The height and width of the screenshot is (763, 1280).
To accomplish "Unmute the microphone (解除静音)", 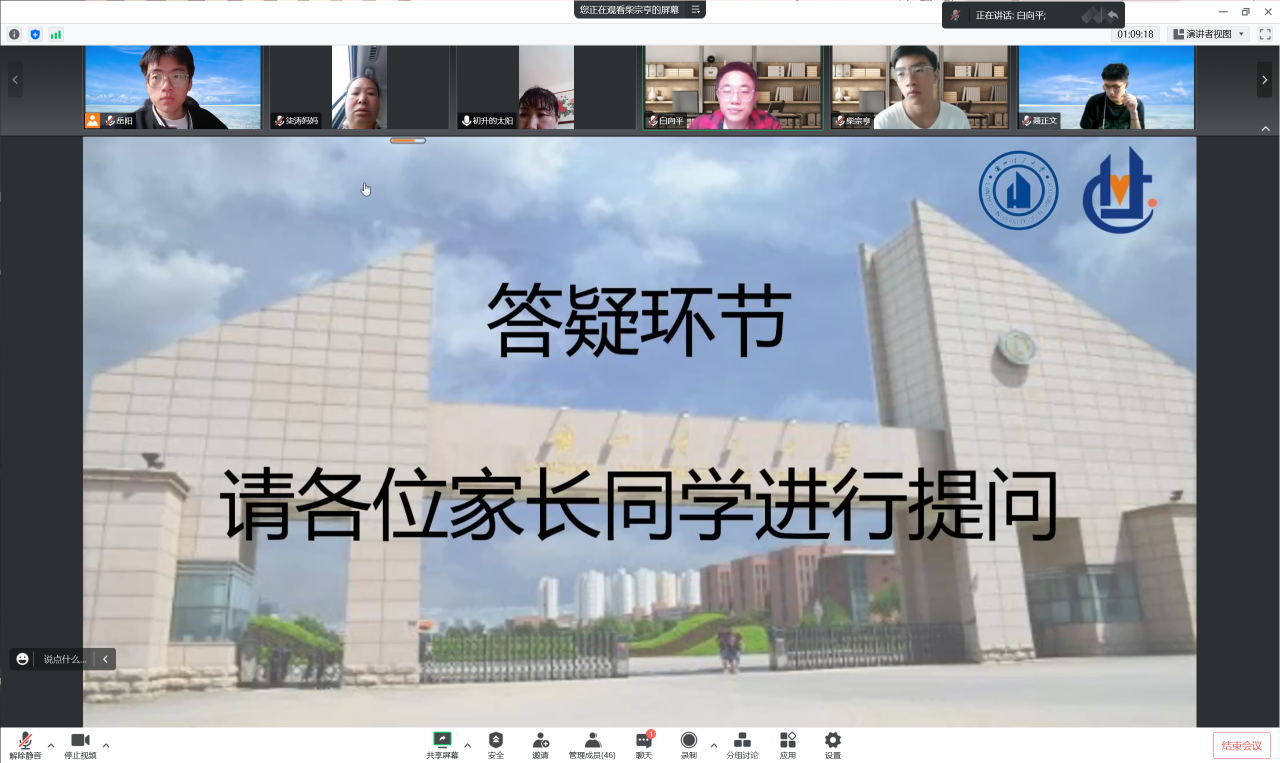I will click(25, 744).
